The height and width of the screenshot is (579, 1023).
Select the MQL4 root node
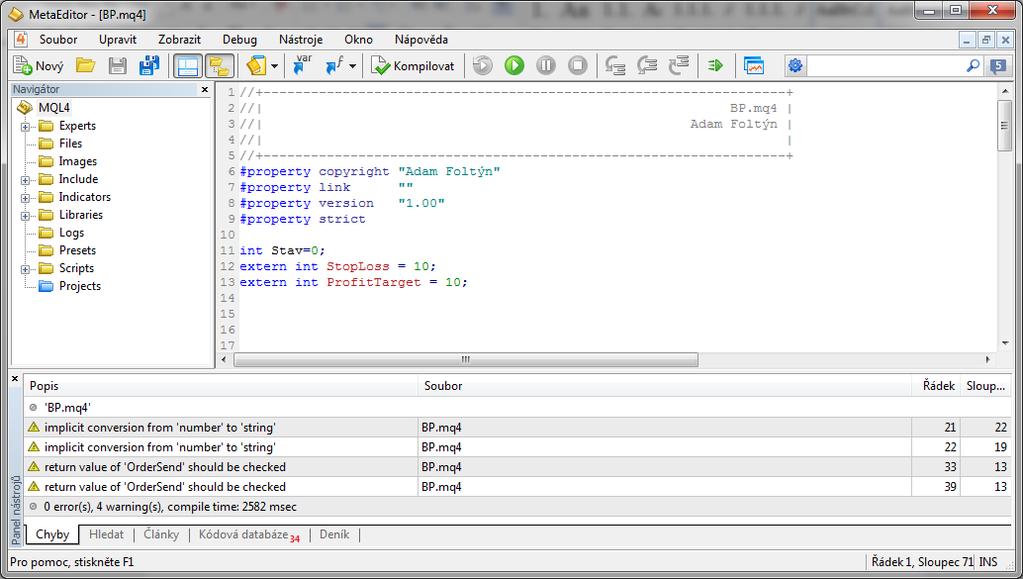click(53, 108)
